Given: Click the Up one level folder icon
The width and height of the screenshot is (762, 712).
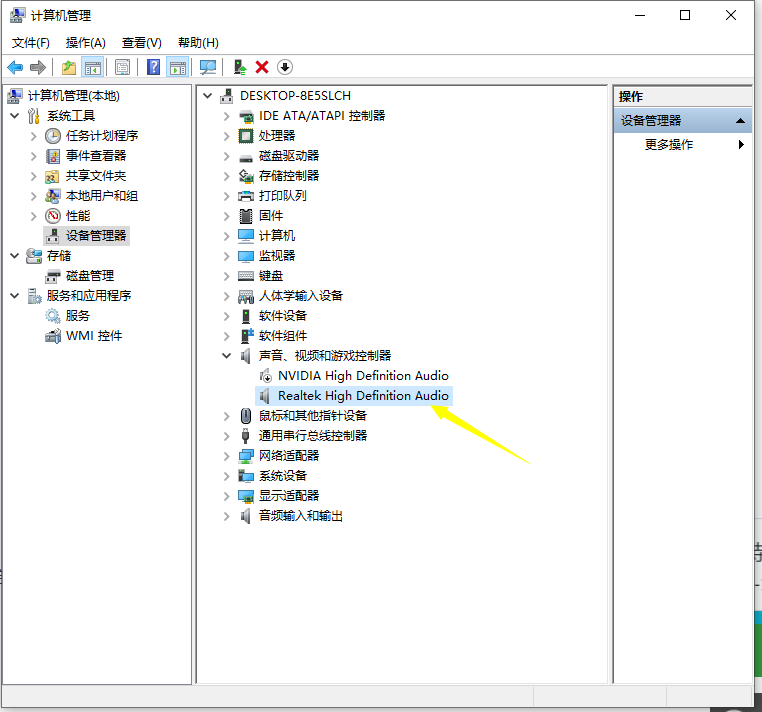Looking at the screenshot, I should point(68,67).
